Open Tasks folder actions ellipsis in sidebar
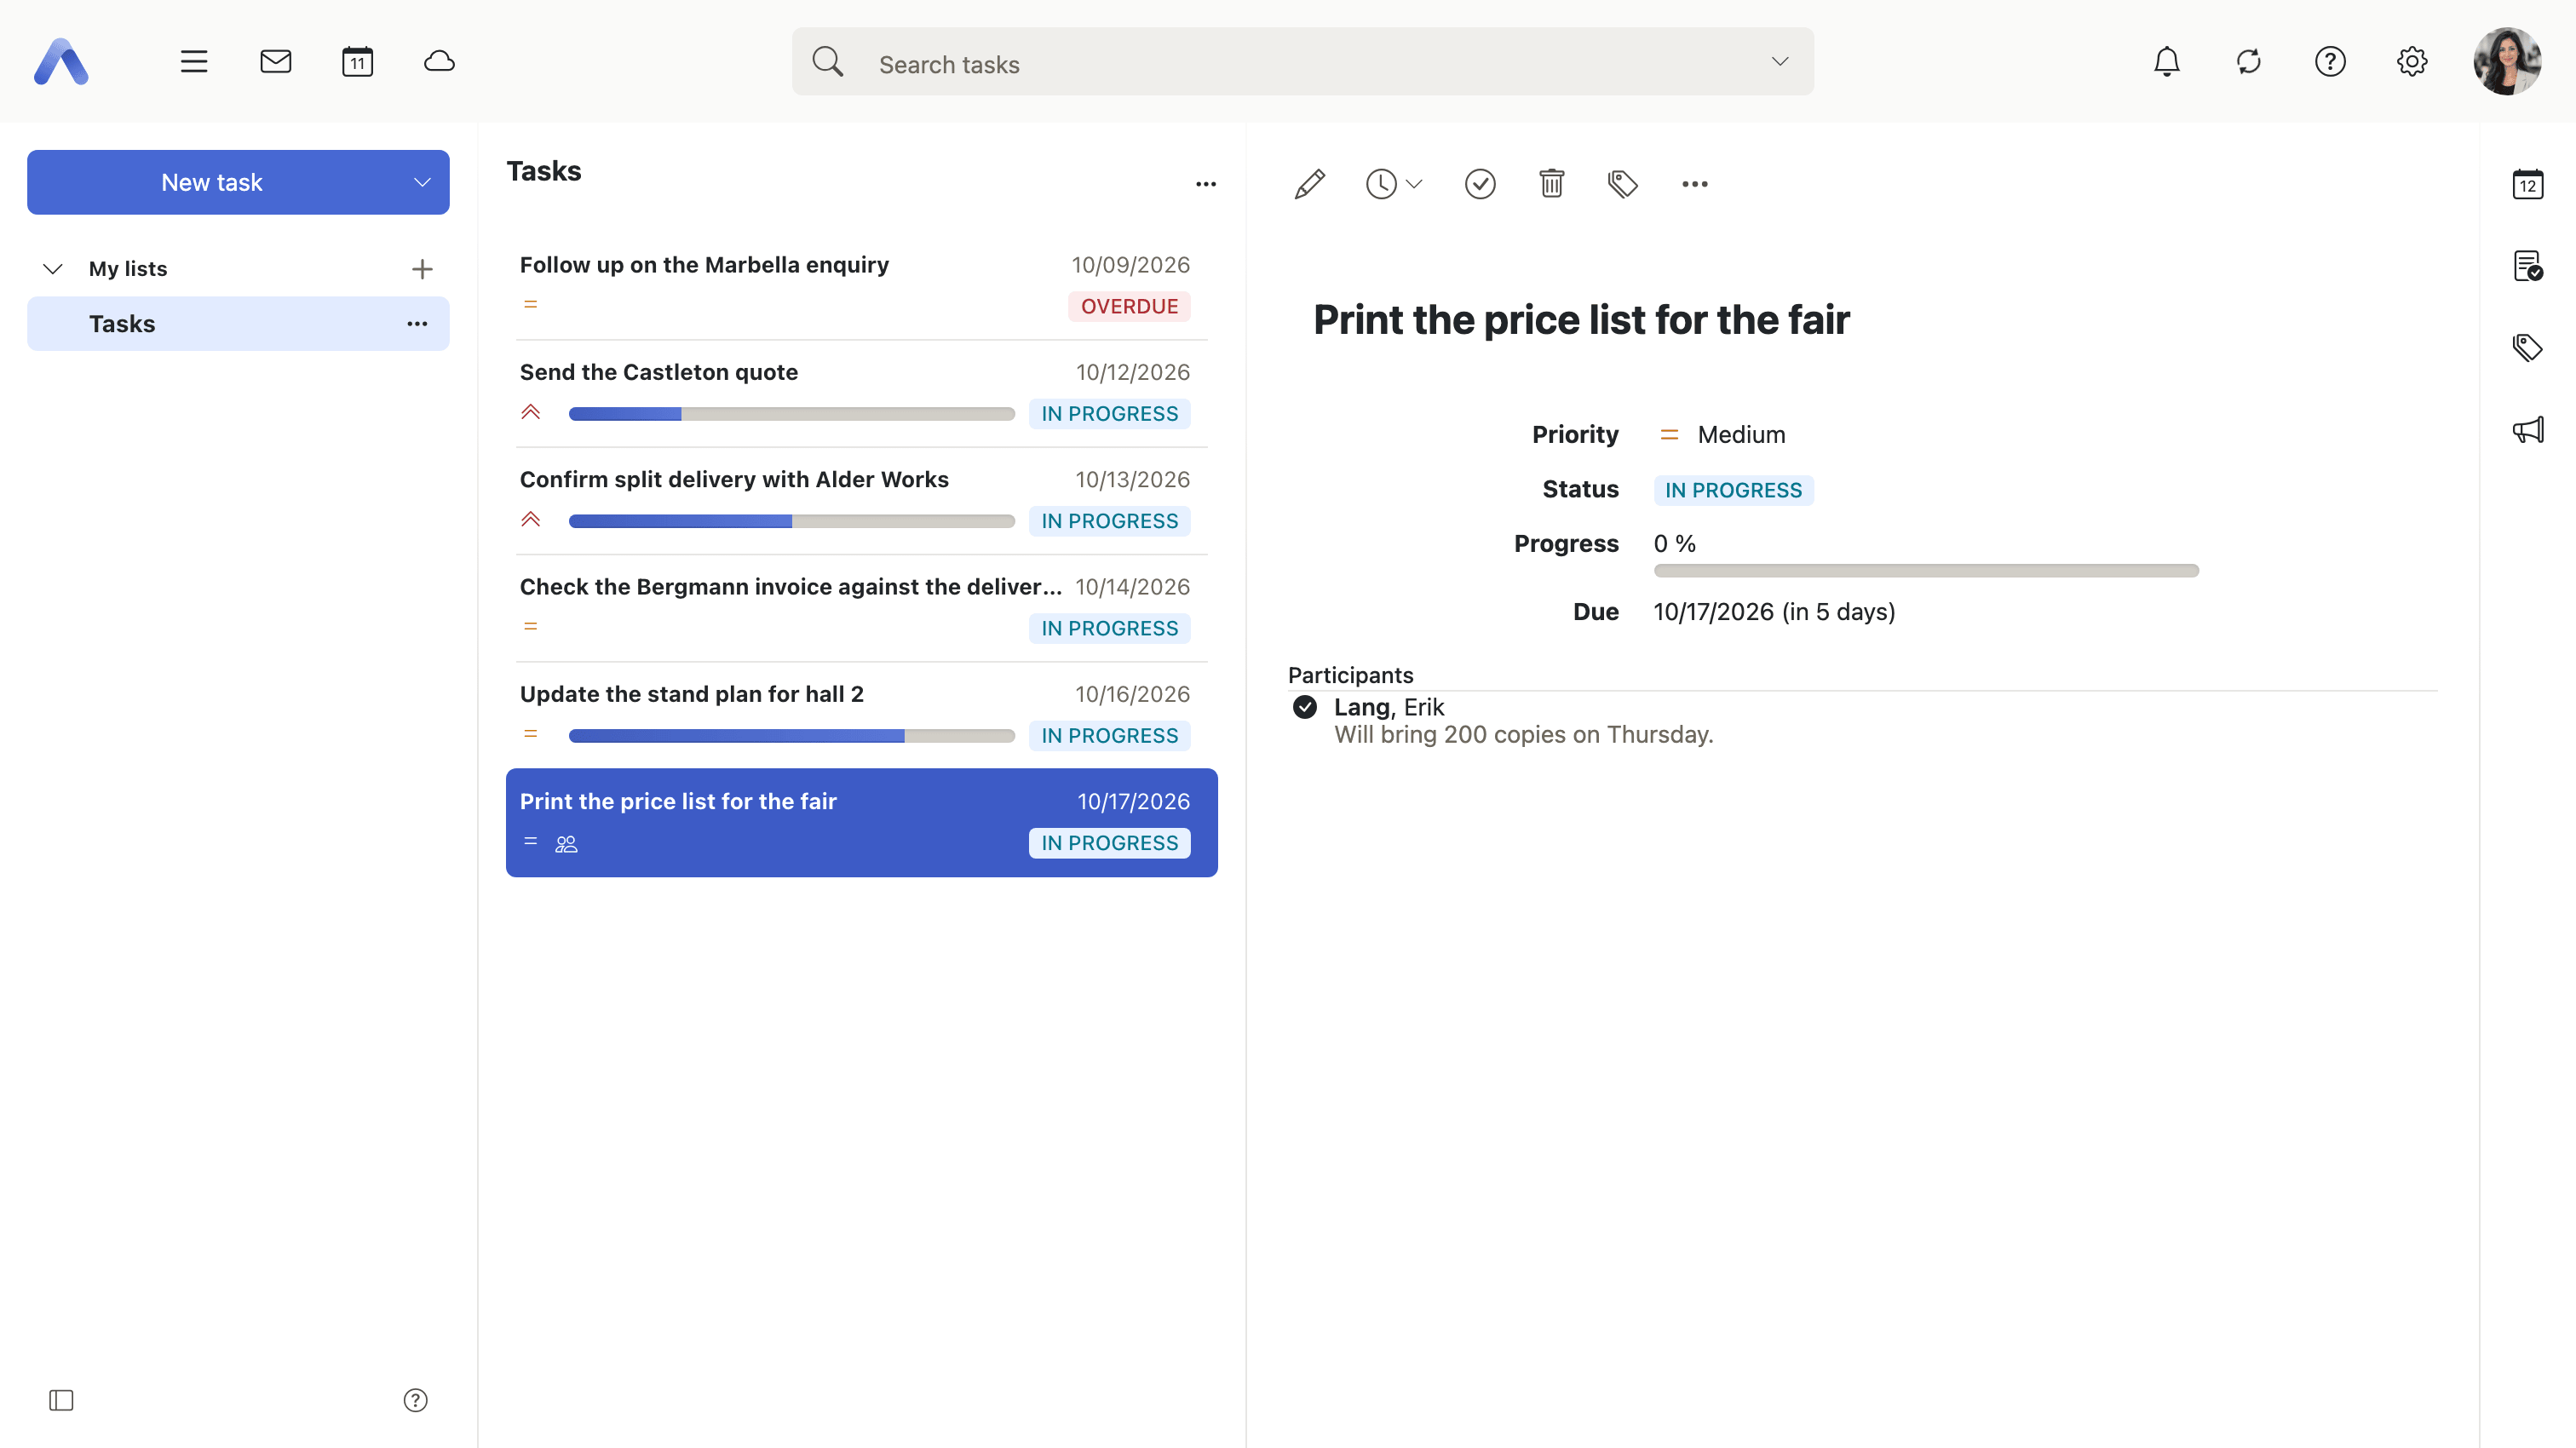Image resolution: width=2576 pixels, height=1448 pixels. click(417, 324)
